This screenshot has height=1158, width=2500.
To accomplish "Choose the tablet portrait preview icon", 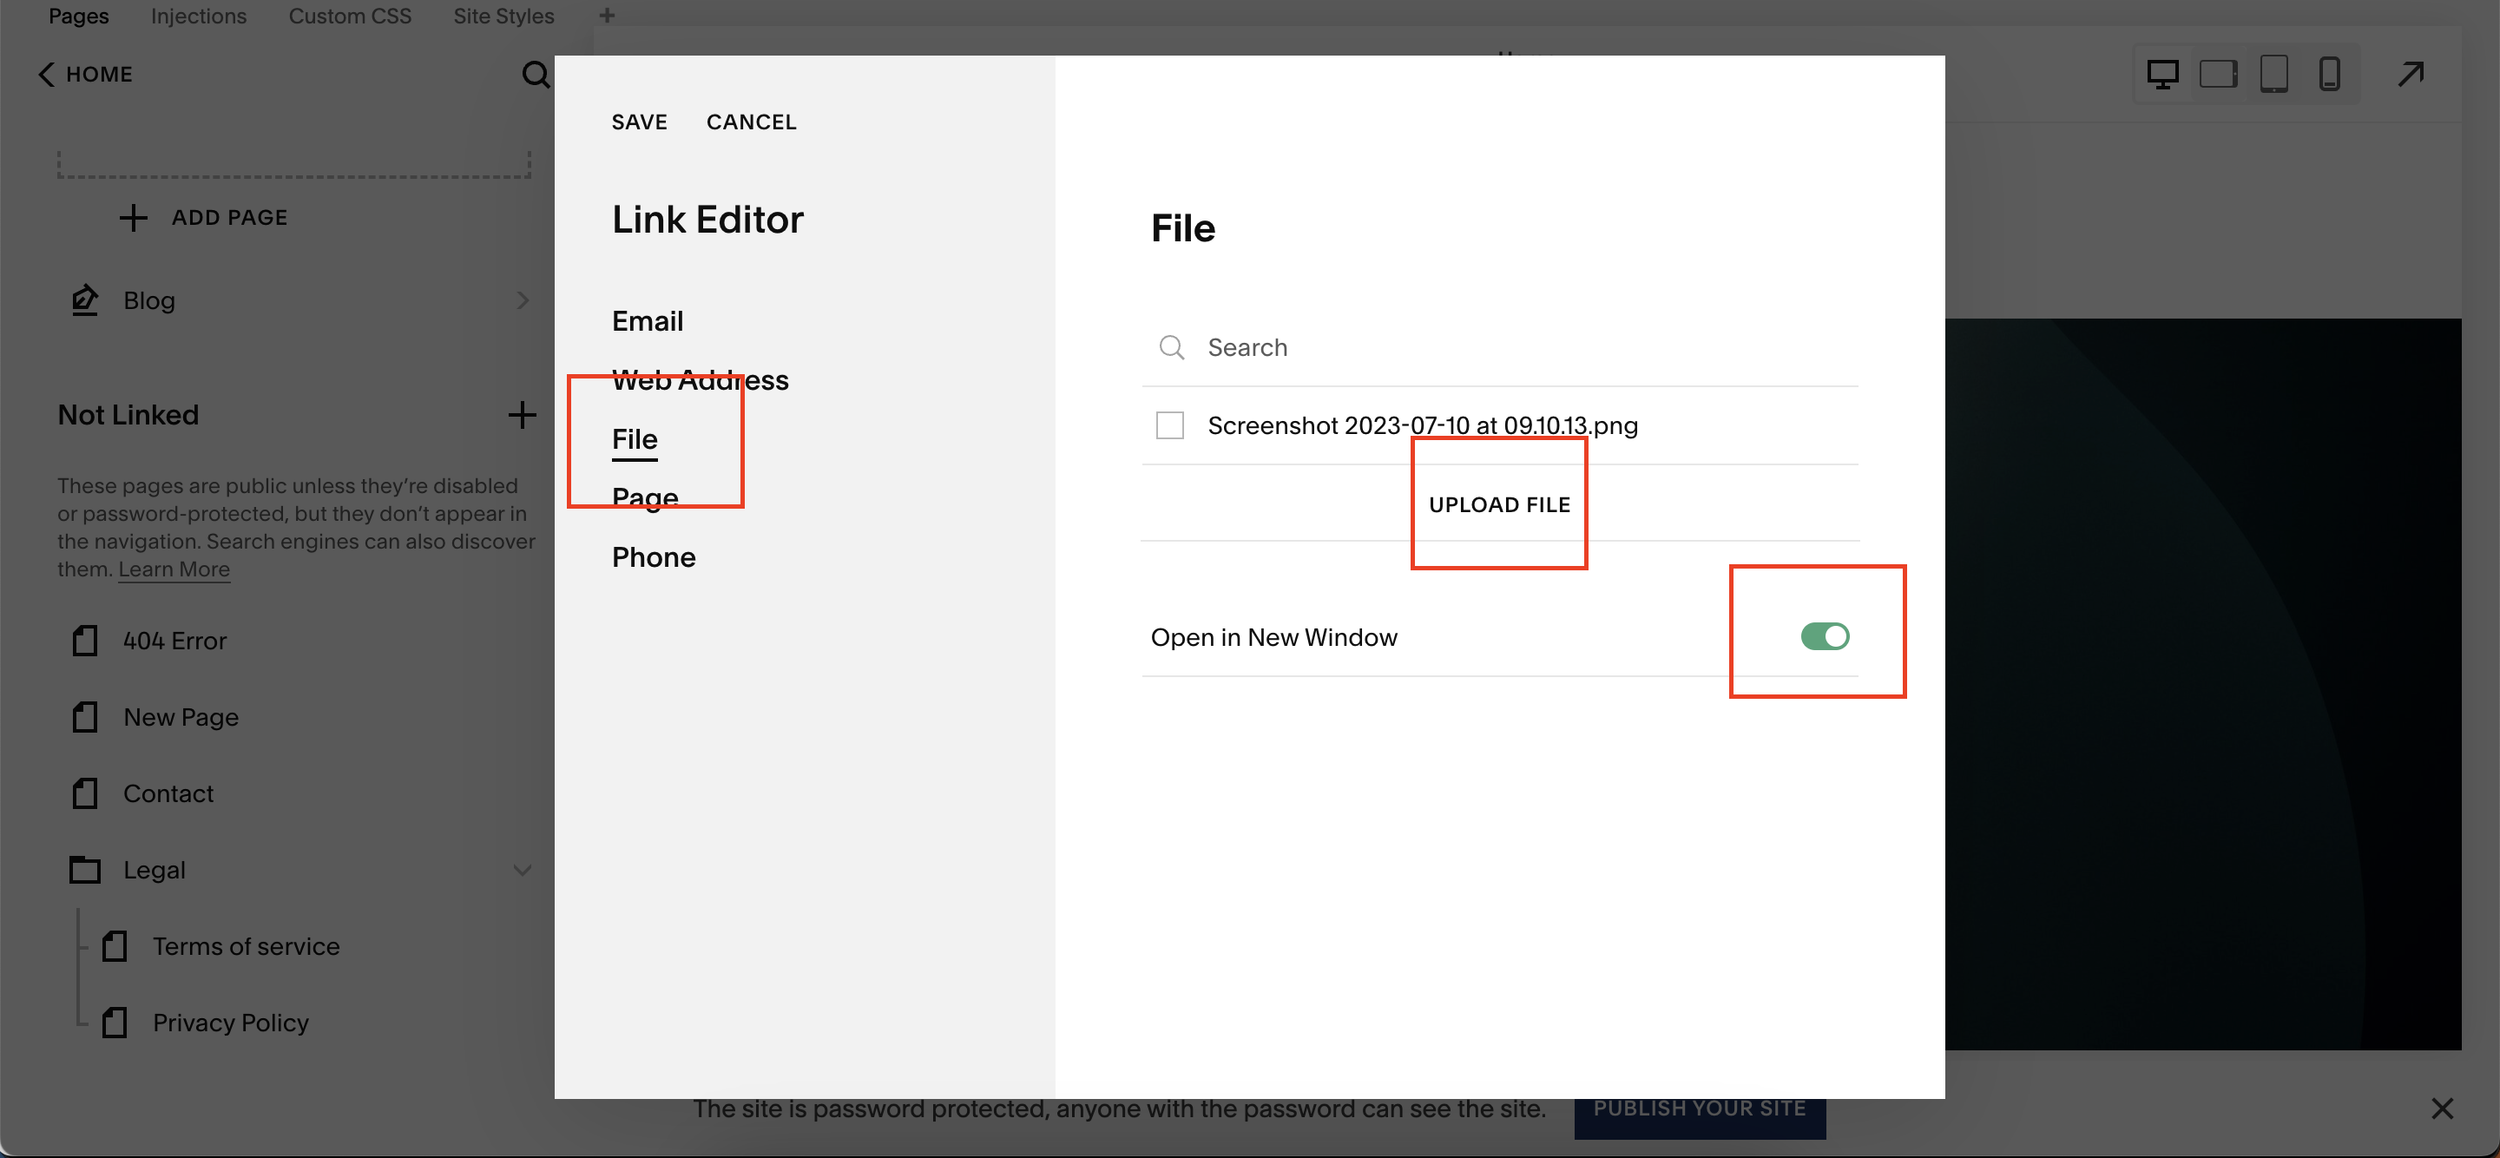I will pyautogui.click(x=2274, y=74).
